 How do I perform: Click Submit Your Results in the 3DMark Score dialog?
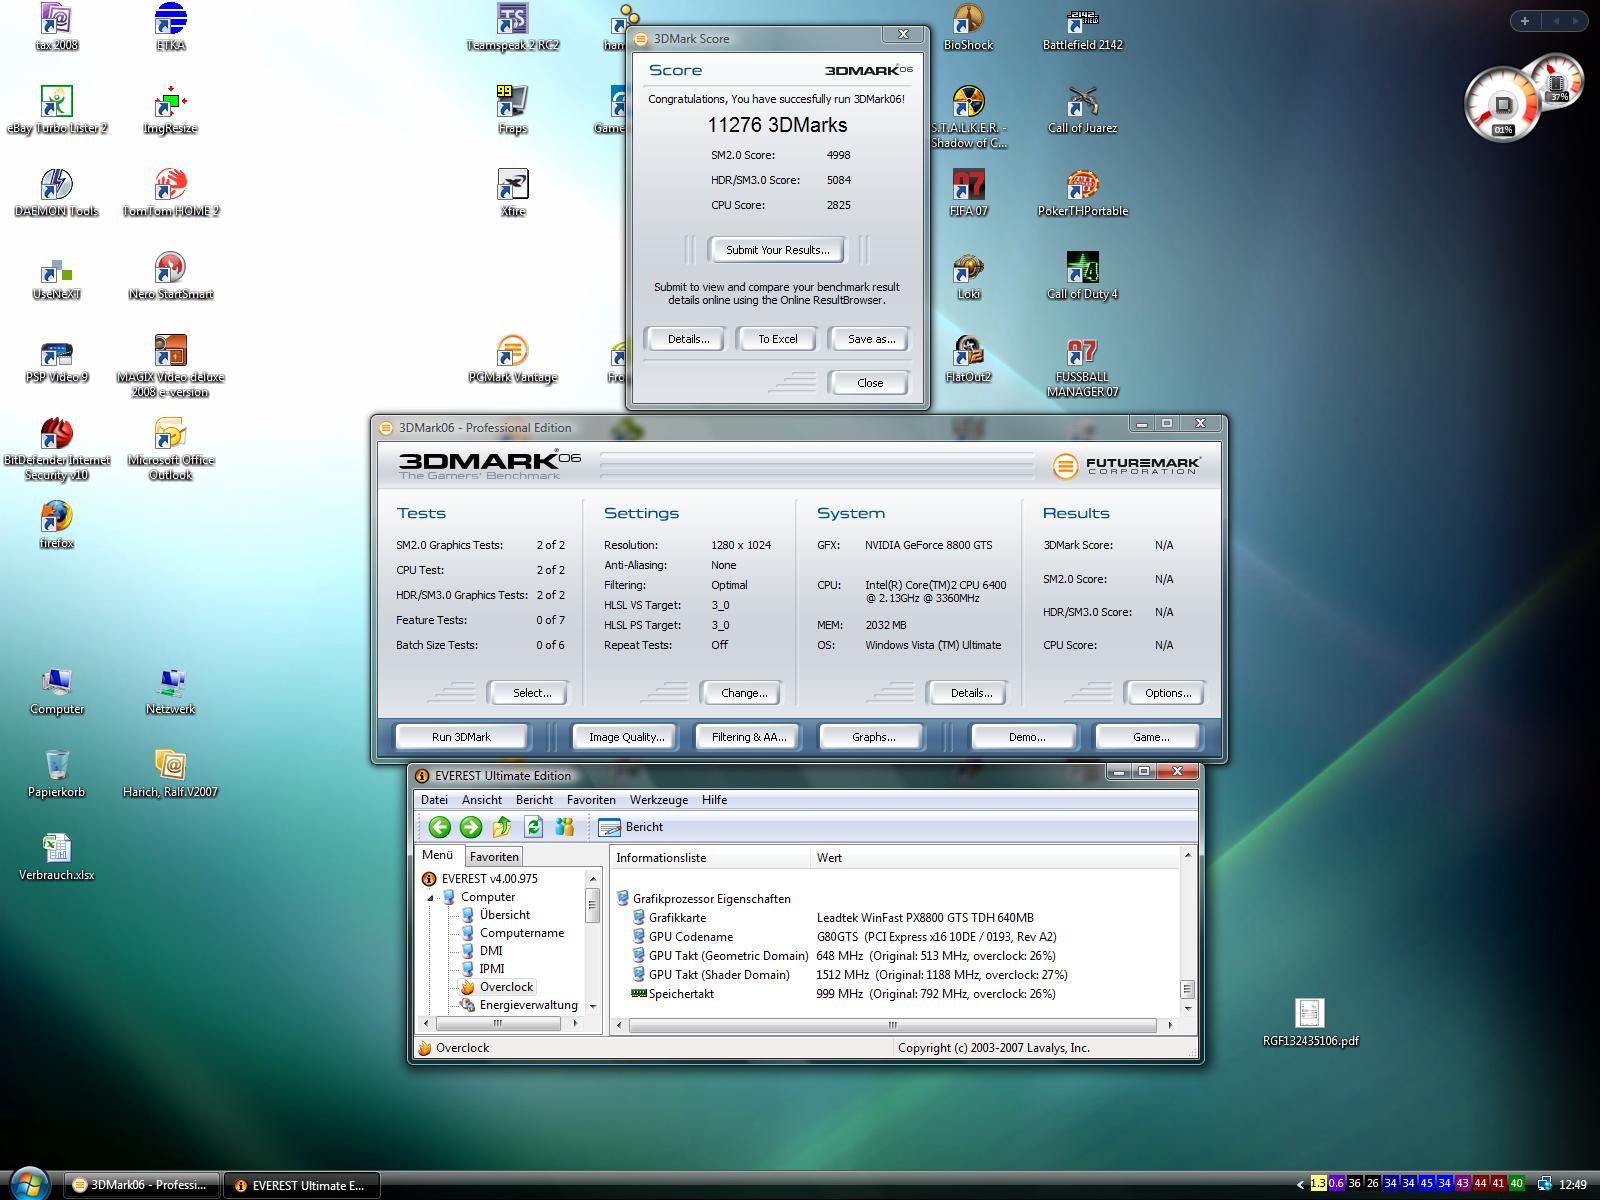click(777, 250)
